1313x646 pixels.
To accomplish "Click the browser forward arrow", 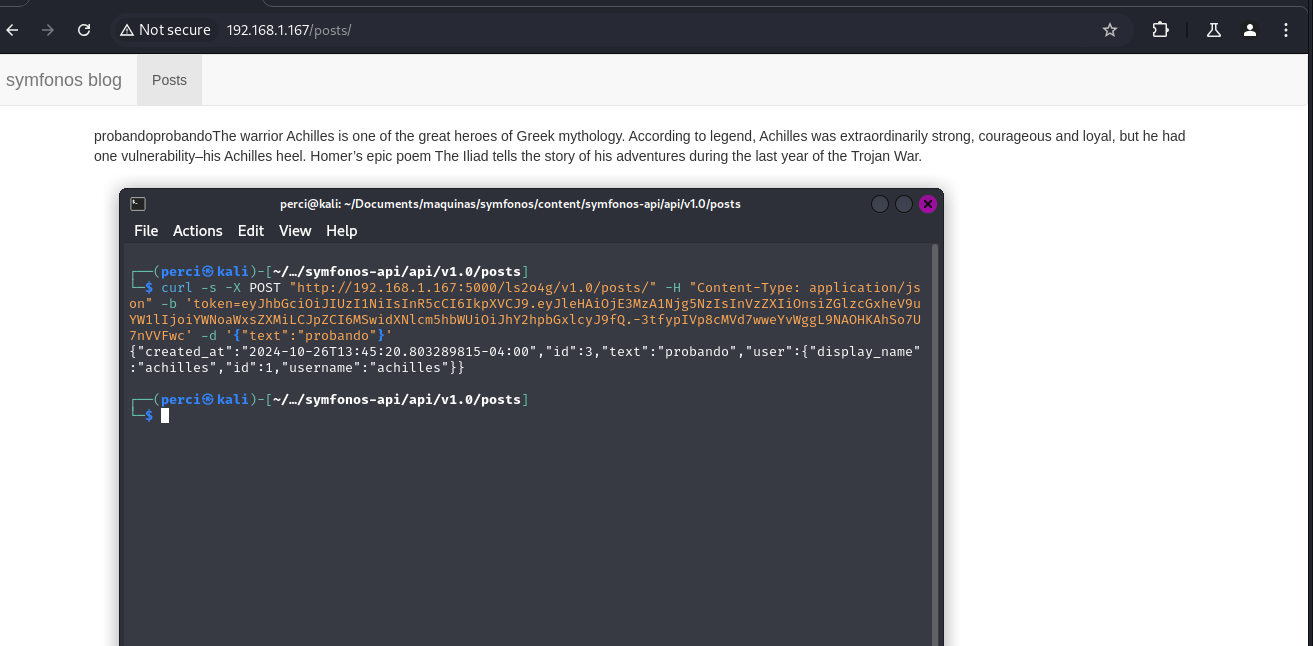I will (48, 30).
